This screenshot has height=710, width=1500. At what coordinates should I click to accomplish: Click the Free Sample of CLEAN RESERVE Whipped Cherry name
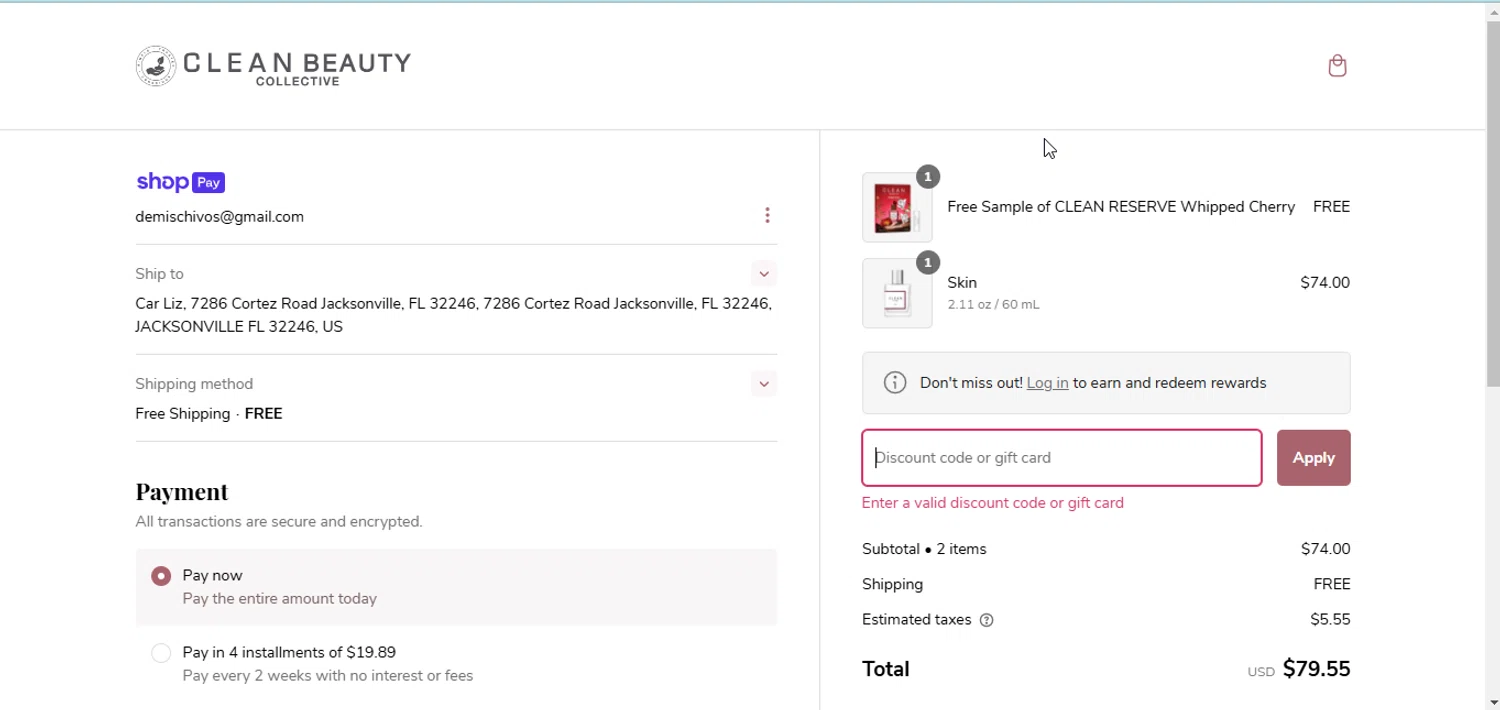[x=1121, y=207]
